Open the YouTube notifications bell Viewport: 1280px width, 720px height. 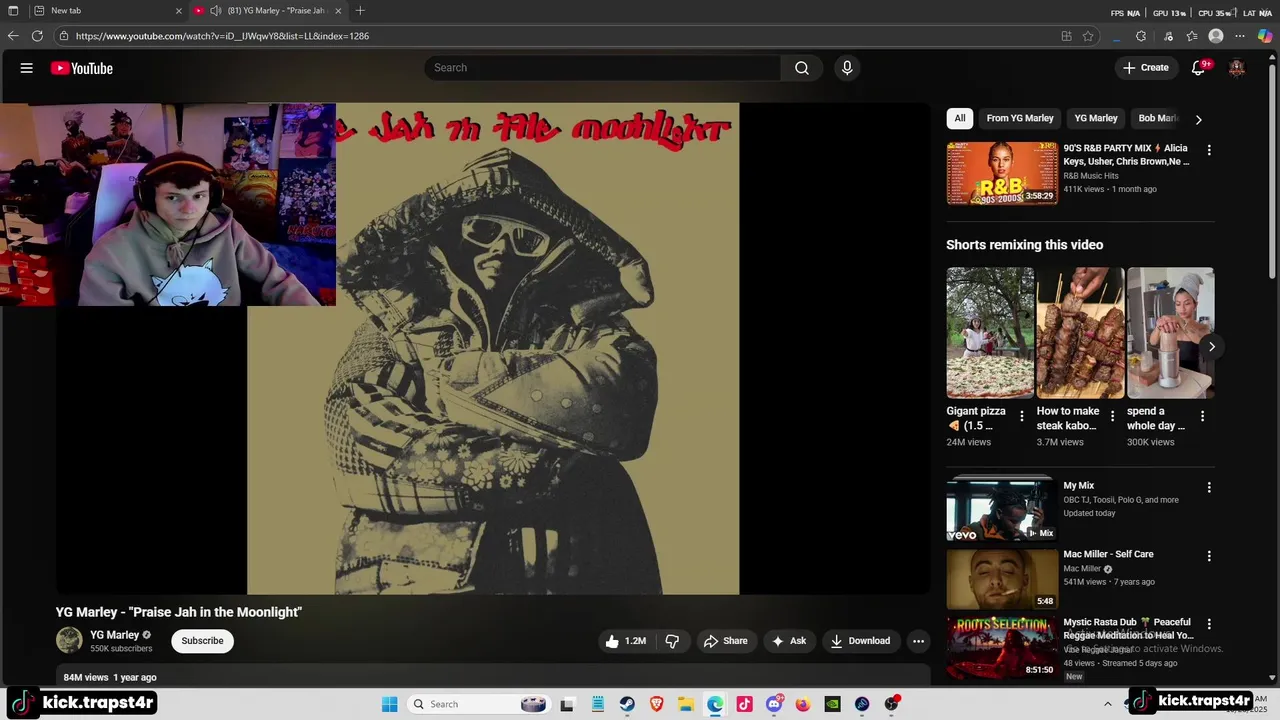click(x=1198, y=68)
